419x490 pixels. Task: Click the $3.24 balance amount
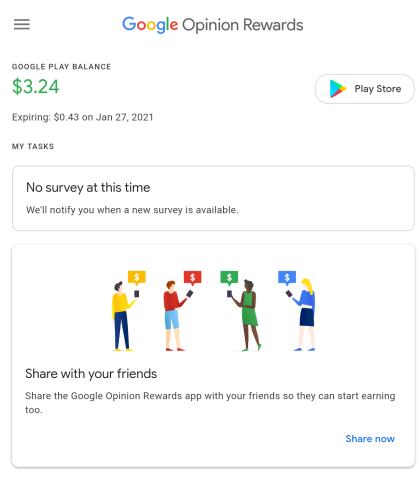pos(36,87)
